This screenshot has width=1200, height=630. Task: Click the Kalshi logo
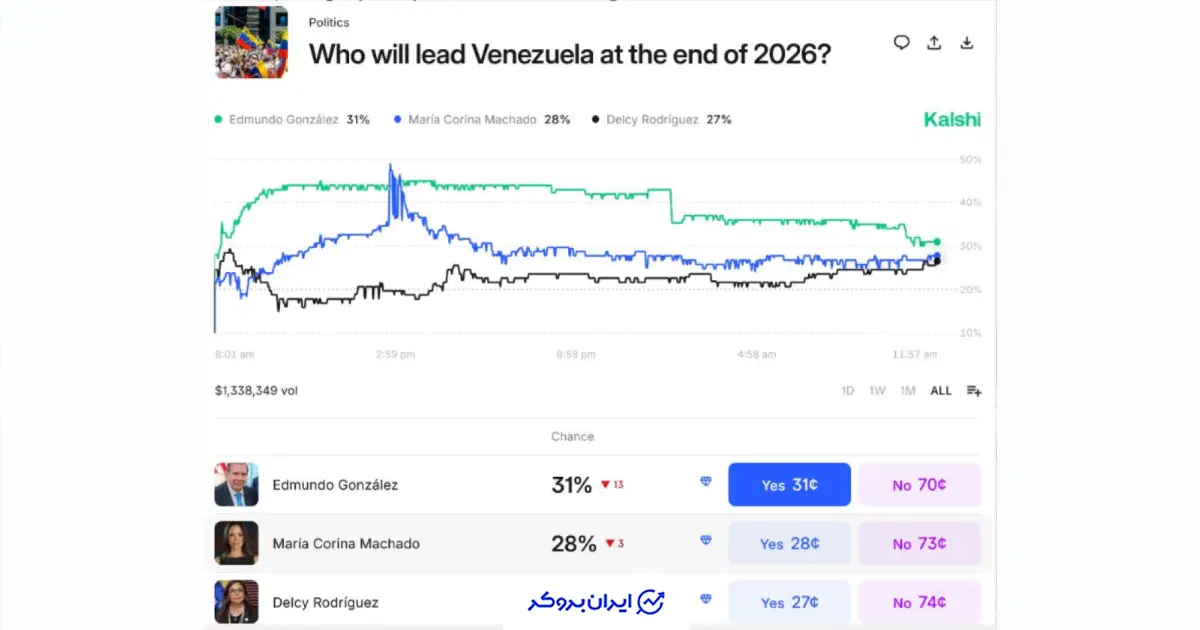click(x=952, y=120)
